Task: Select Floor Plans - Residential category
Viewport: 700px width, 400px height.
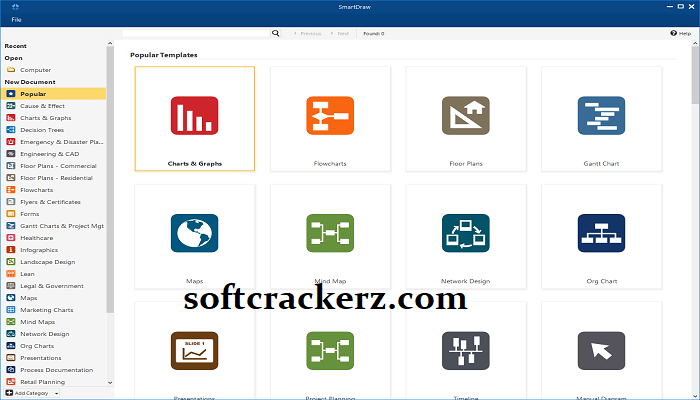Action: (x=54, y=178)
